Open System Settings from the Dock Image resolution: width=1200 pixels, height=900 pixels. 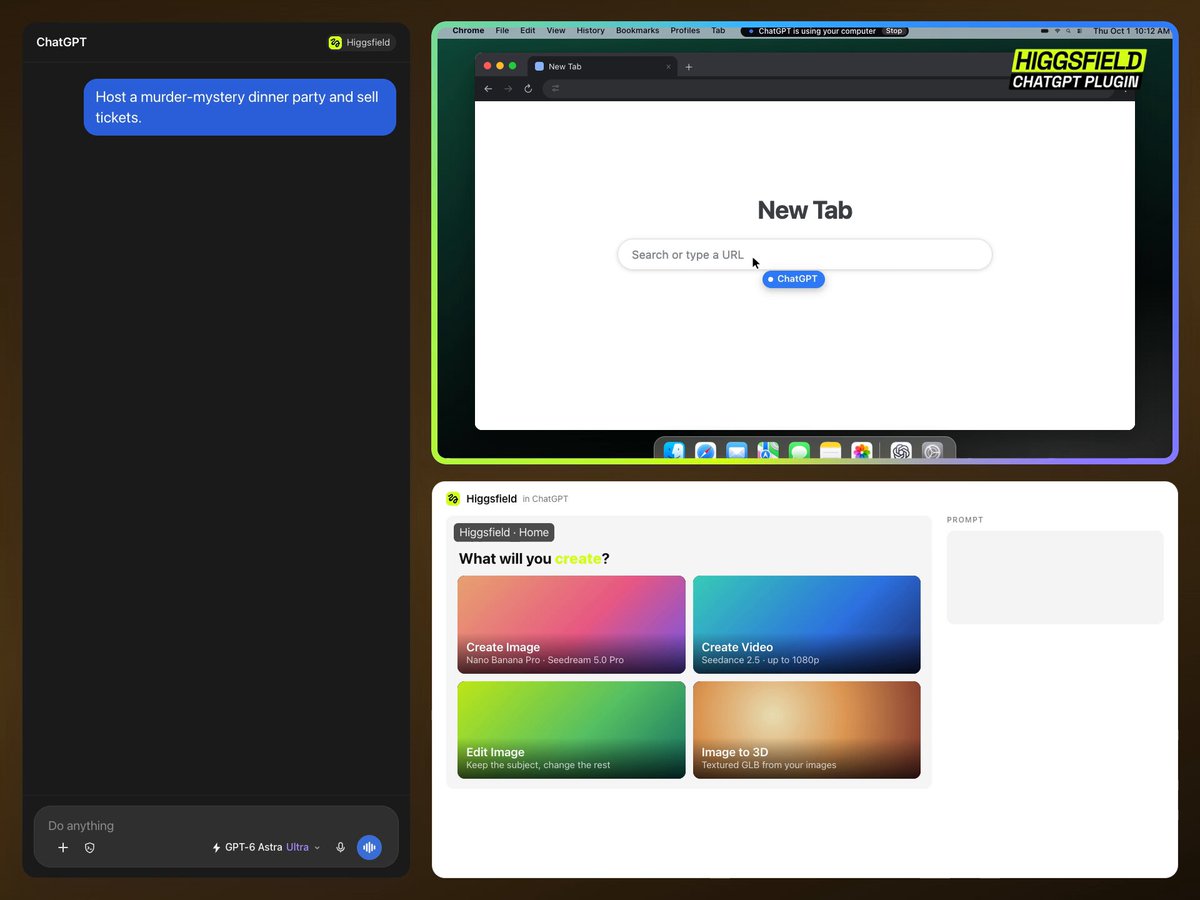tap(932, 452)
